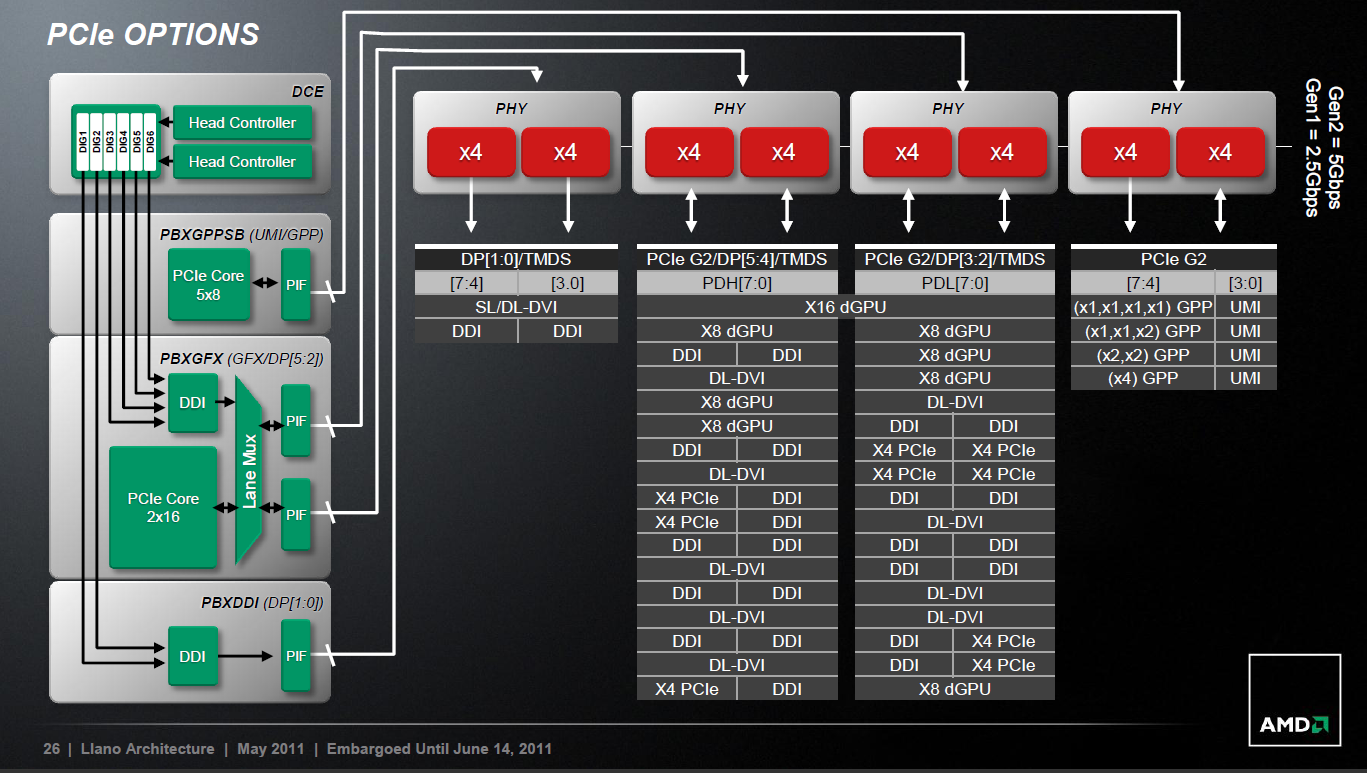
Task: Click the Lane Mux block
Action: pos(249,470)
